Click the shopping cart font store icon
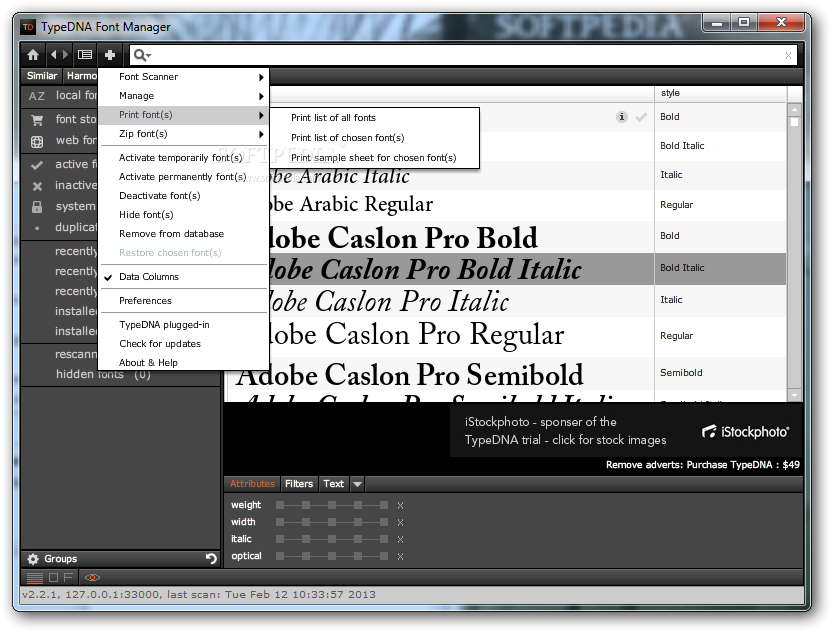 (37, 120)
